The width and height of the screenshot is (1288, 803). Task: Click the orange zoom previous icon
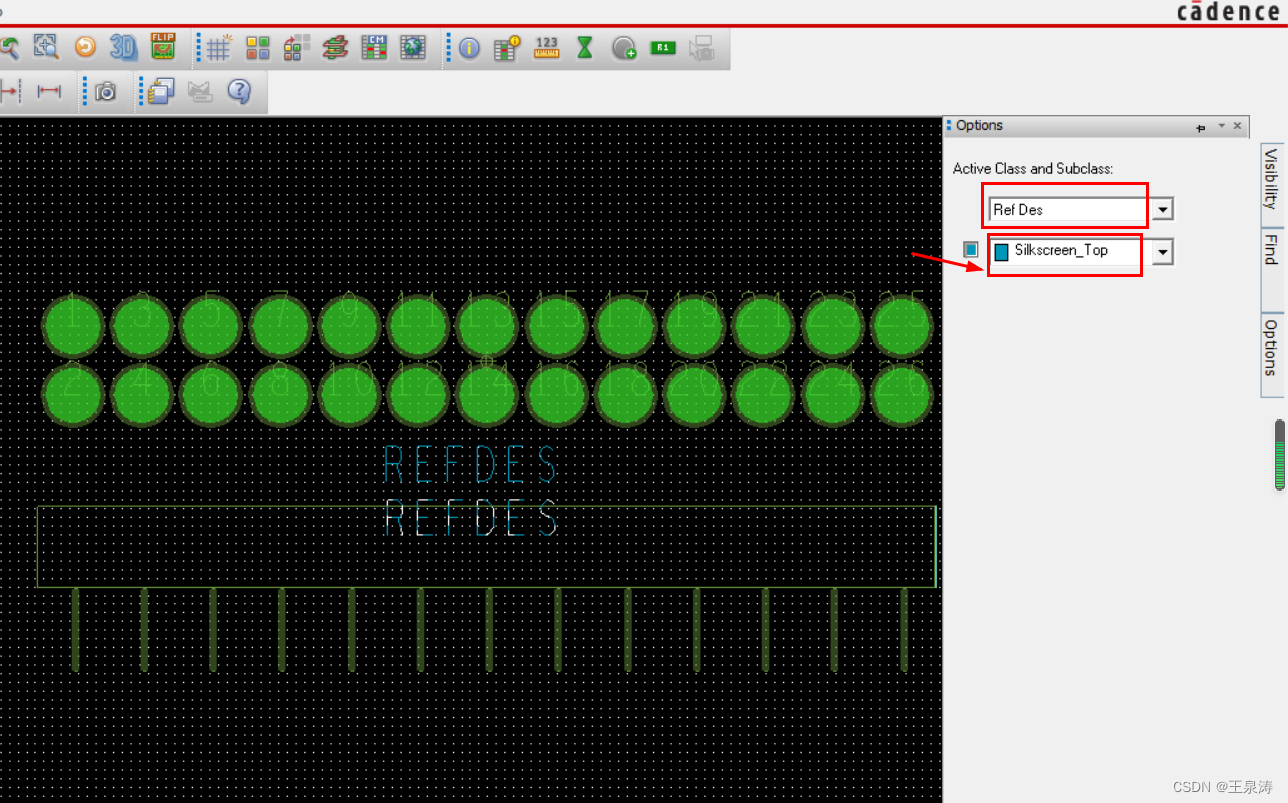point(85,47)
